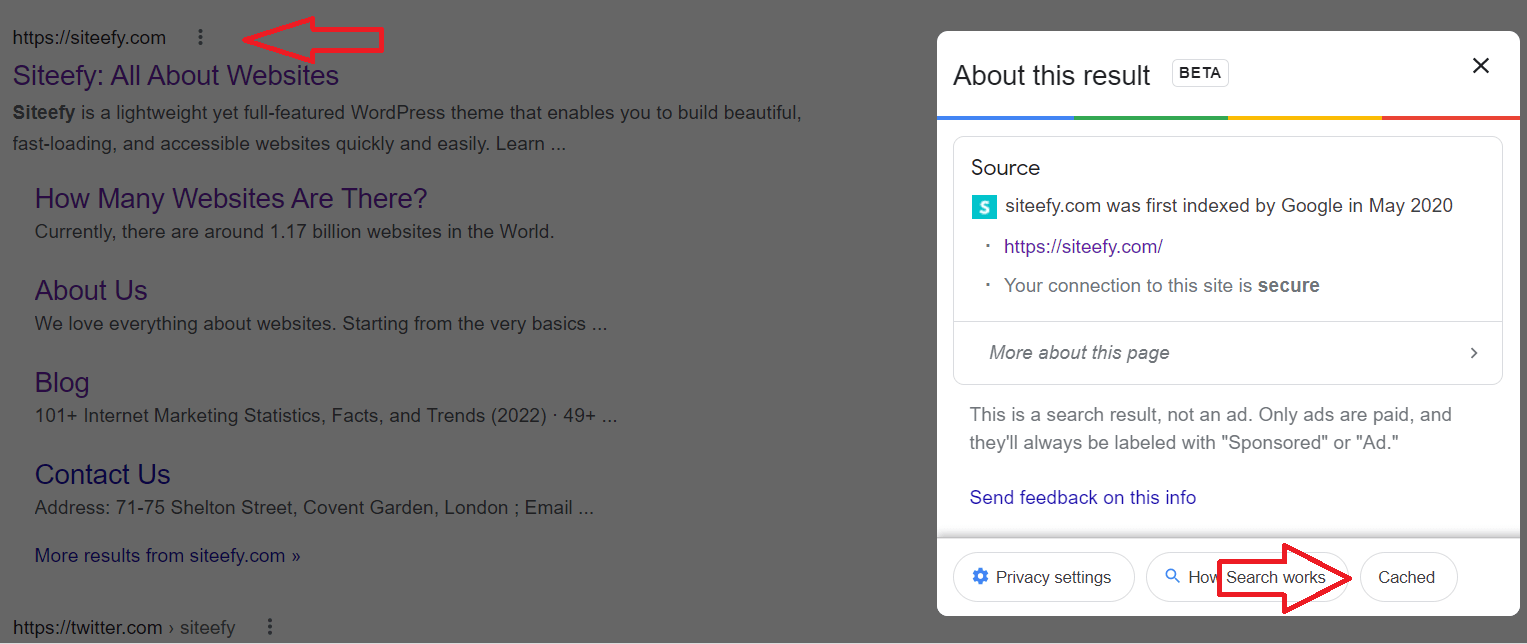Screen dimensions: 1527x644
Task: Visit the How Many Websites Are There page
Action: pyautogui.click(x=230, y=198)
